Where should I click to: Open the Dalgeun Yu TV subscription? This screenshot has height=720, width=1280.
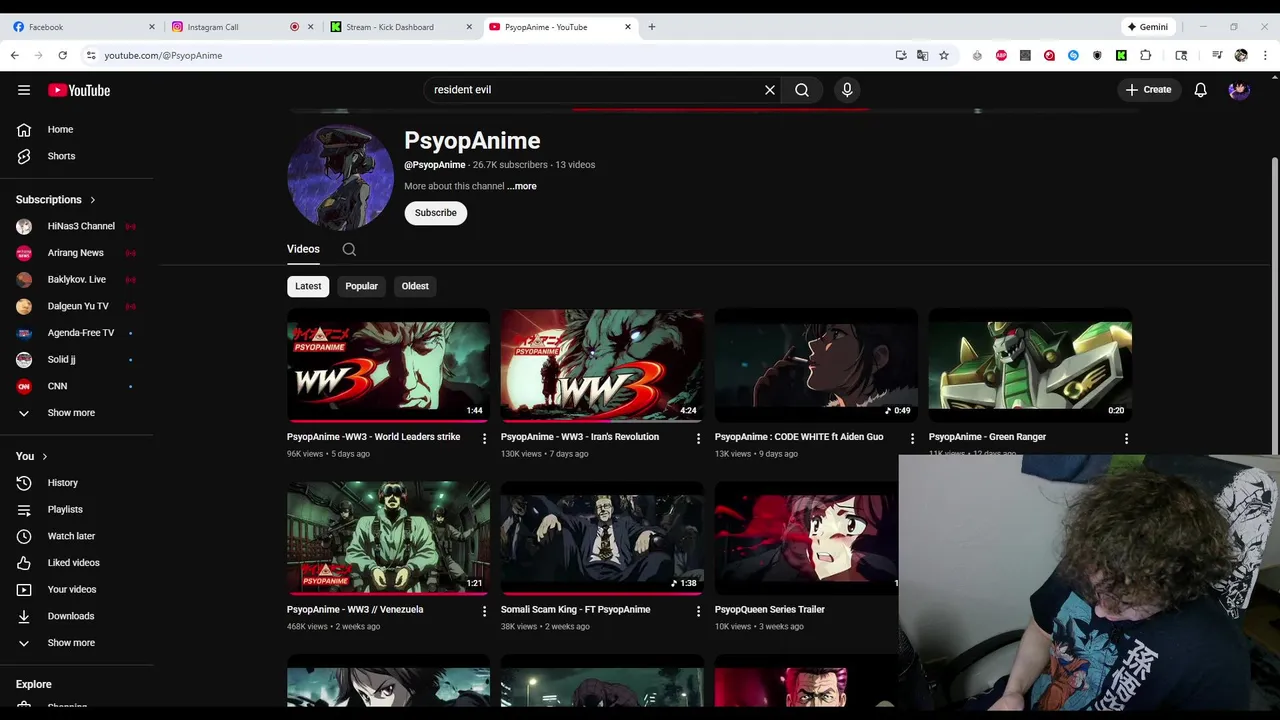point(77,306)
